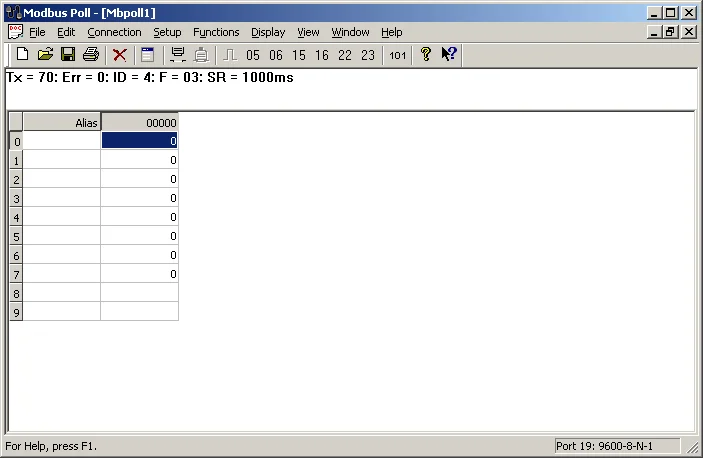
Task: Click the yellow question mark About icon
Action: tap(425, 55)
